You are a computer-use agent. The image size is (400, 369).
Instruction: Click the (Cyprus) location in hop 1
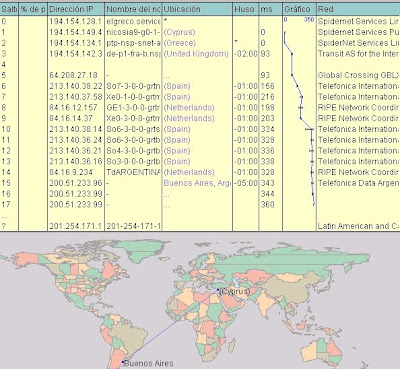pyautogui.click(x=179, y=32)
